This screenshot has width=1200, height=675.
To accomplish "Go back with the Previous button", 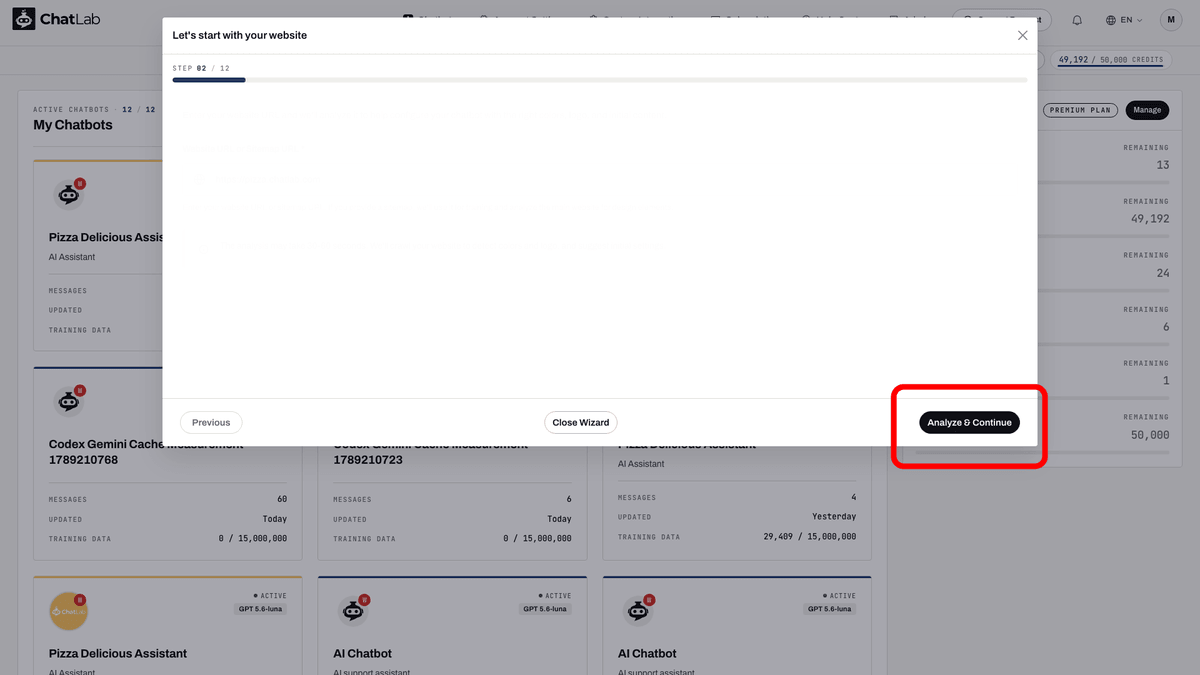I will pyautogui.click(x=211, y=422).
